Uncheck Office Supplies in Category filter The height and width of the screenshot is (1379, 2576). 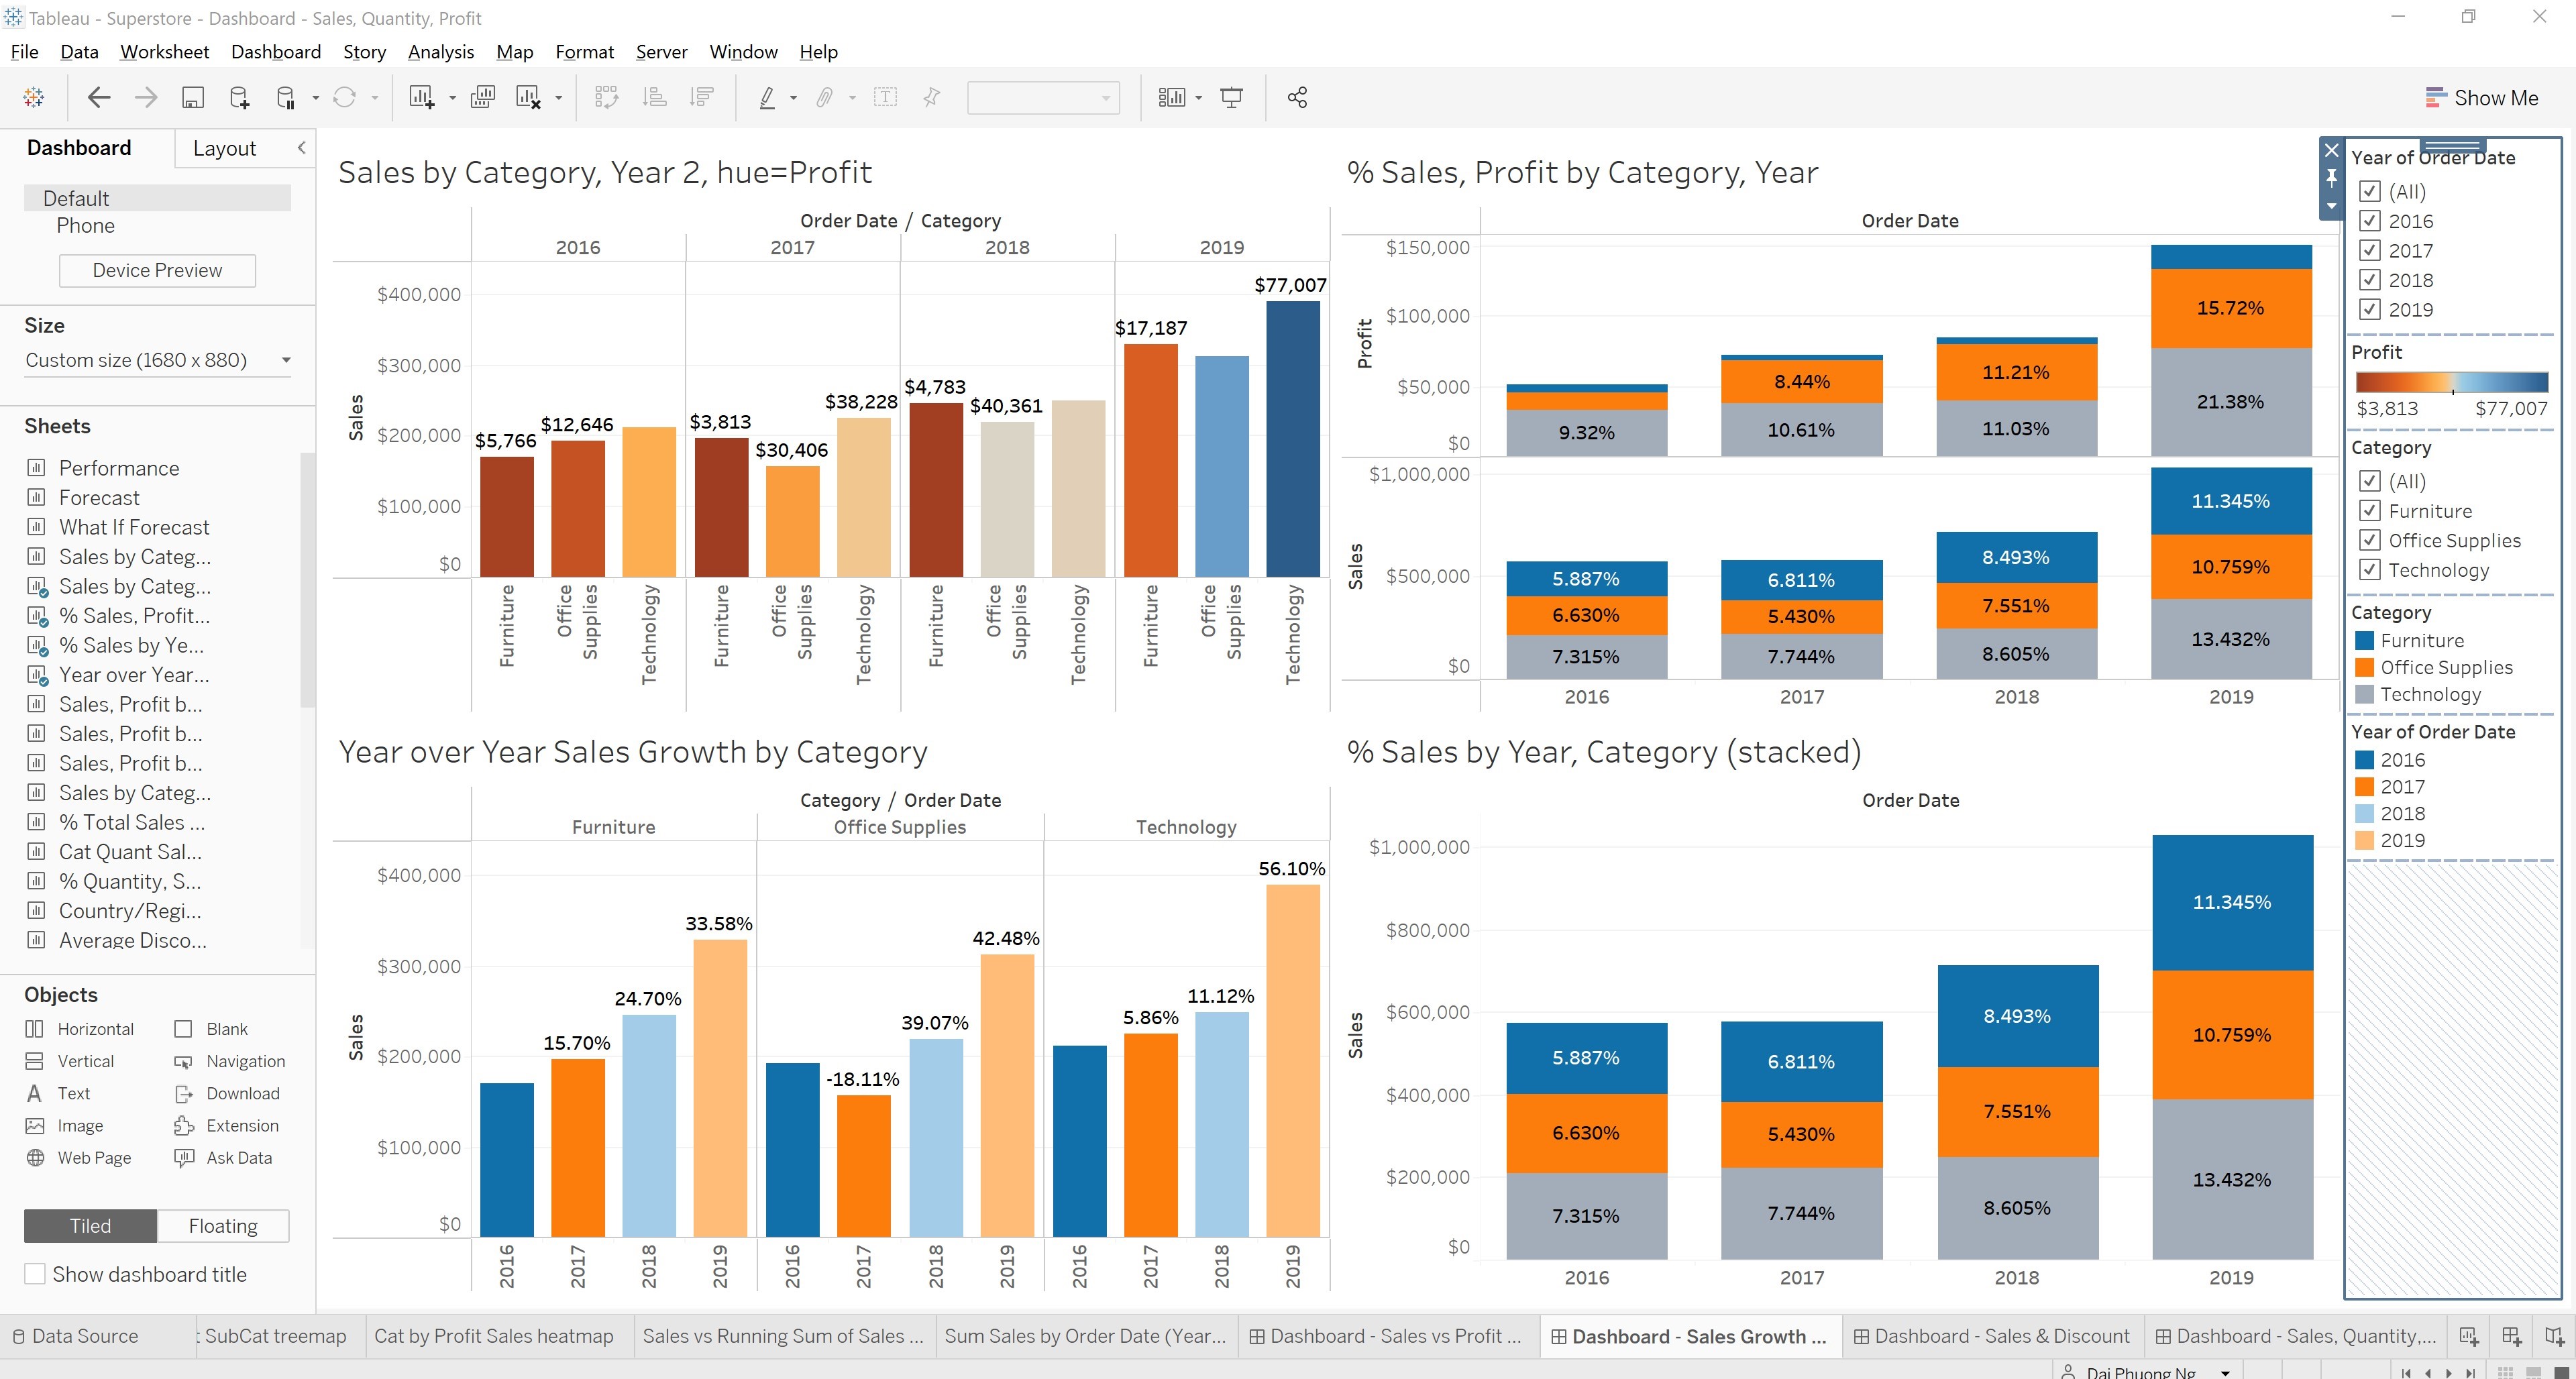point(2369,540)
